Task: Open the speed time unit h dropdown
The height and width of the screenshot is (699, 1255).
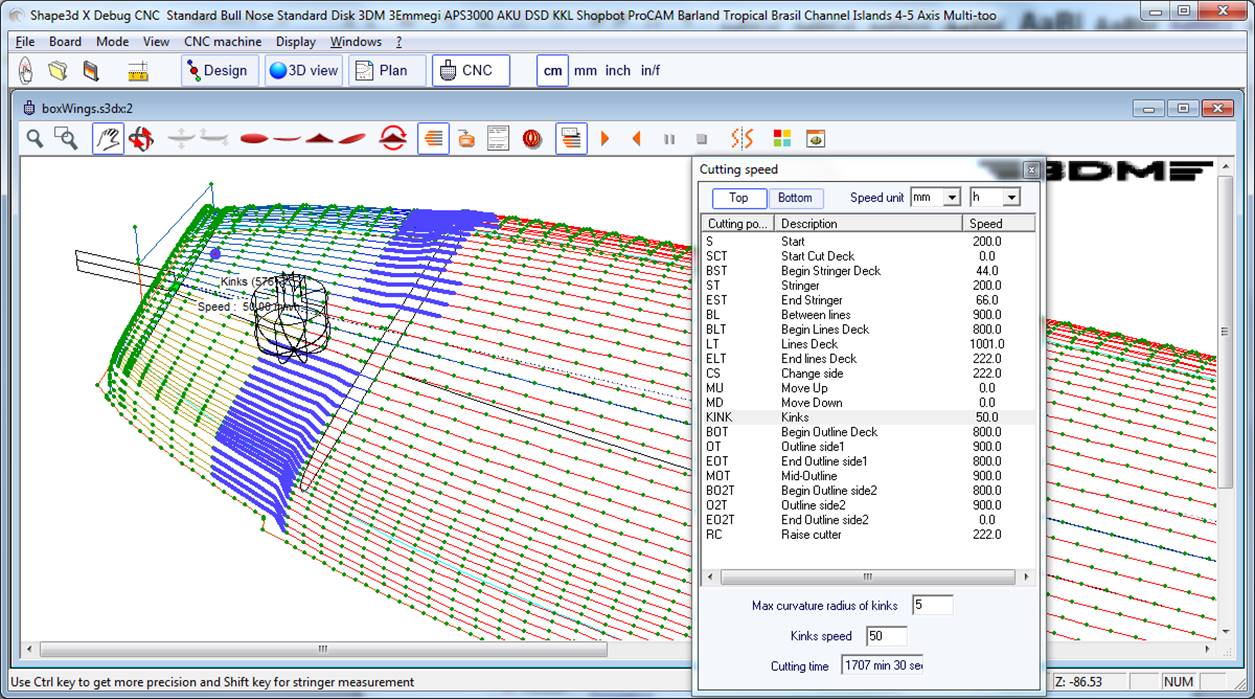Action: pos(1011,198)
